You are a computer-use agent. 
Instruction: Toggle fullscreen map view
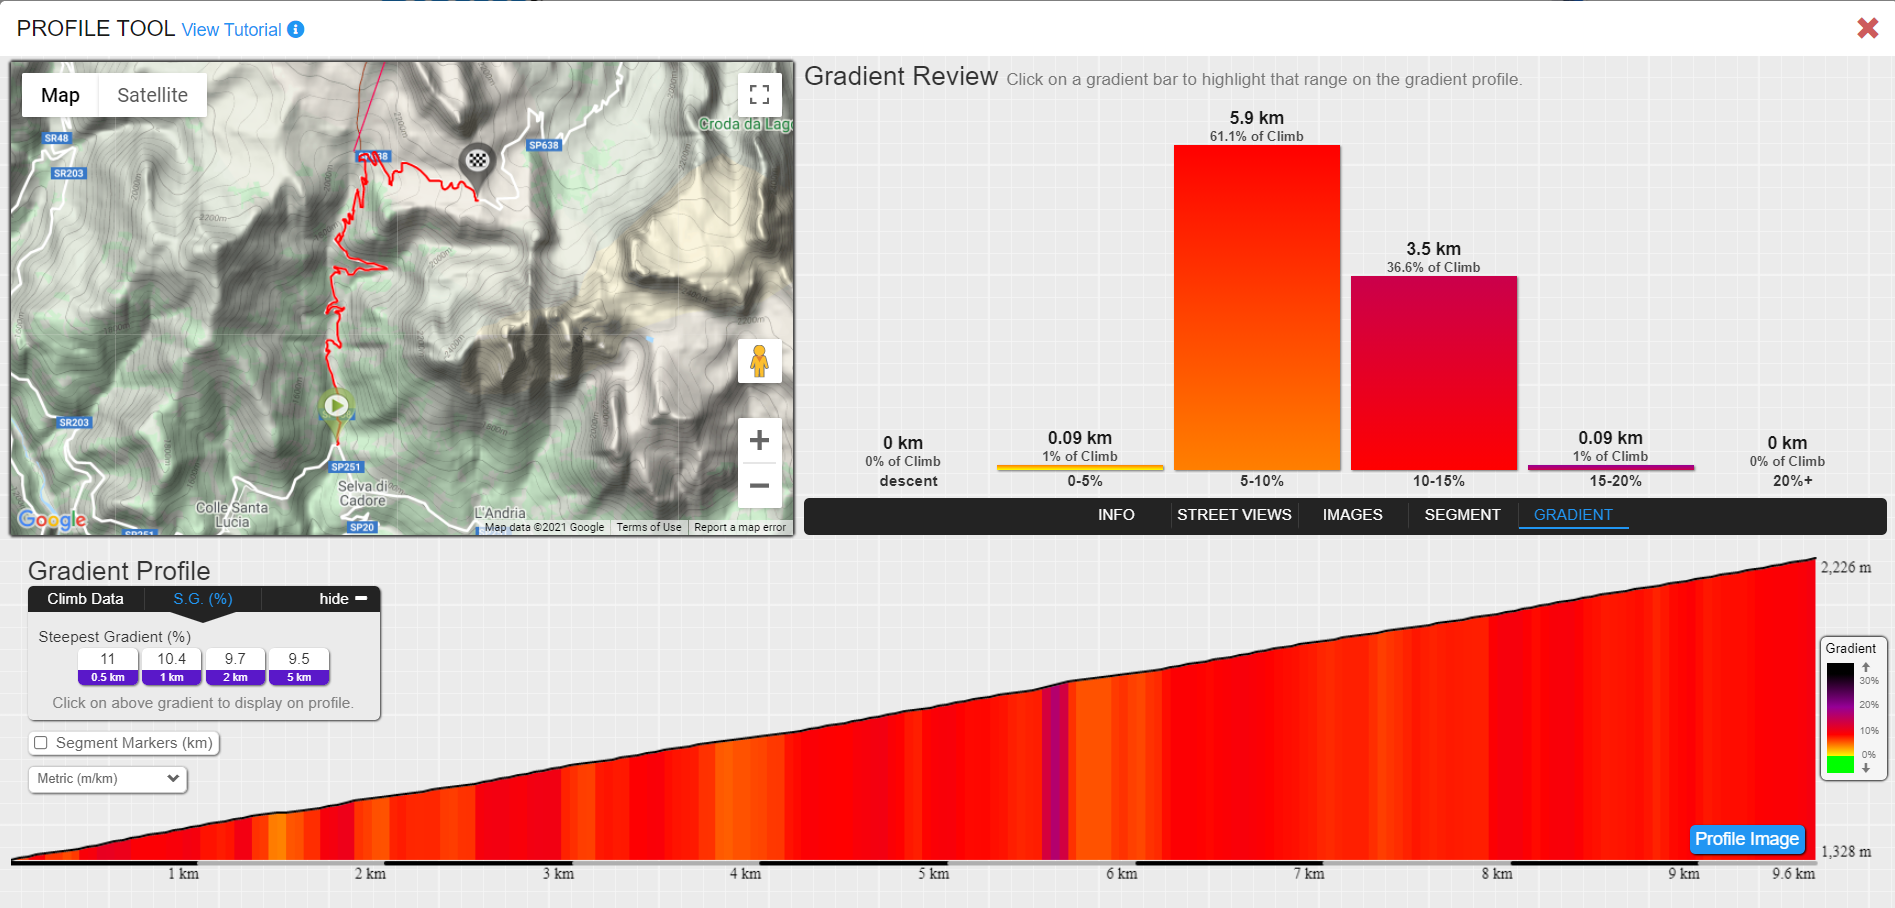coord(760,95)
